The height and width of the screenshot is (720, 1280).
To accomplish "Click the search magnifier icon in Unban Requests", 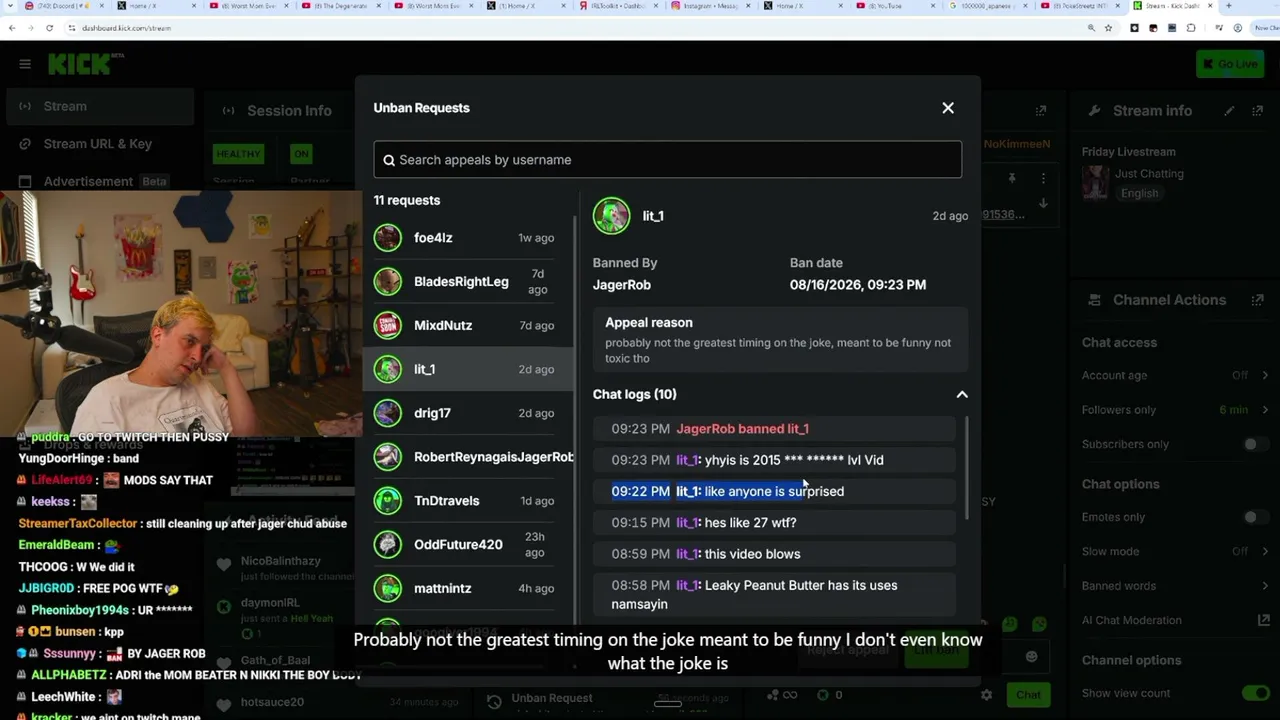I will click(389, 160).
